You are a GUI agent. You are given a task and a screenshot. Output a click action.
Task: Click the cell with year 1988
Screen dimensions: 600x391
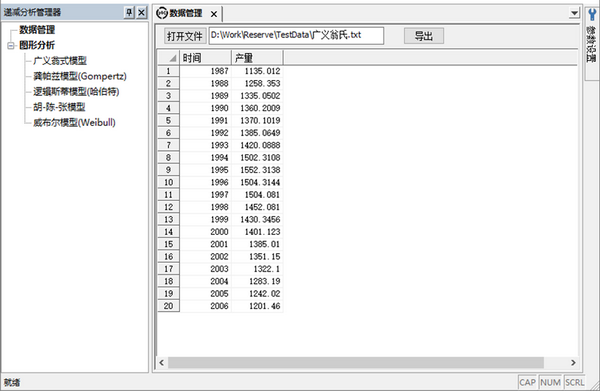tap(205, 83)
